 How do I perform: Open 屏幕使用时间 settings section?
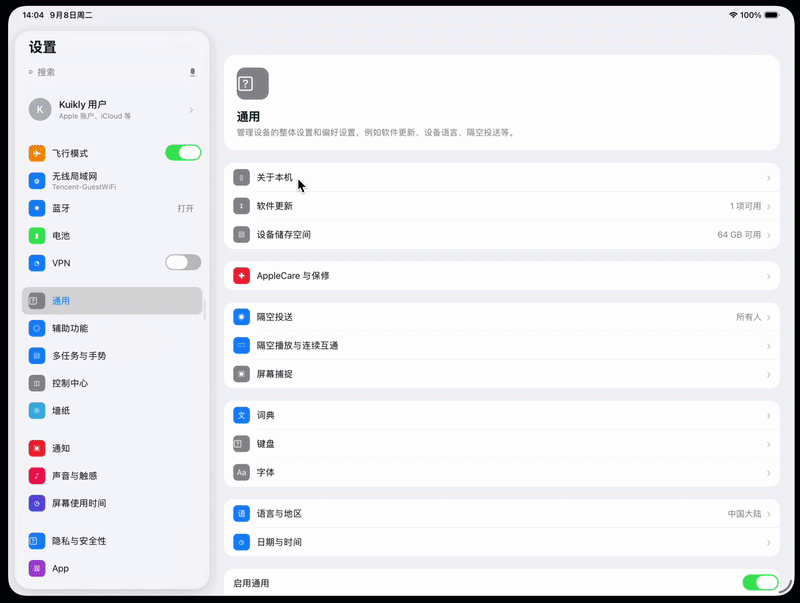[x=112, y=504]
